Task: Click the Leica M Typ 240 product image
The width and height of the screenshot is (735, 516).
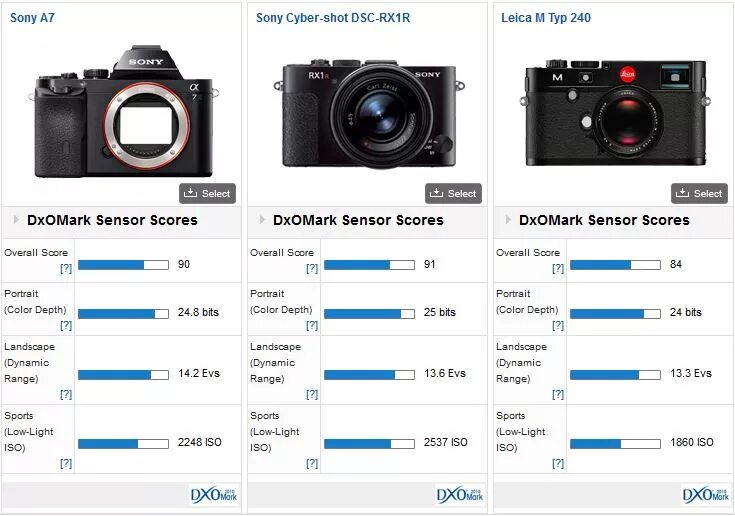Action: pyautogui.click(x=615, y=112)
